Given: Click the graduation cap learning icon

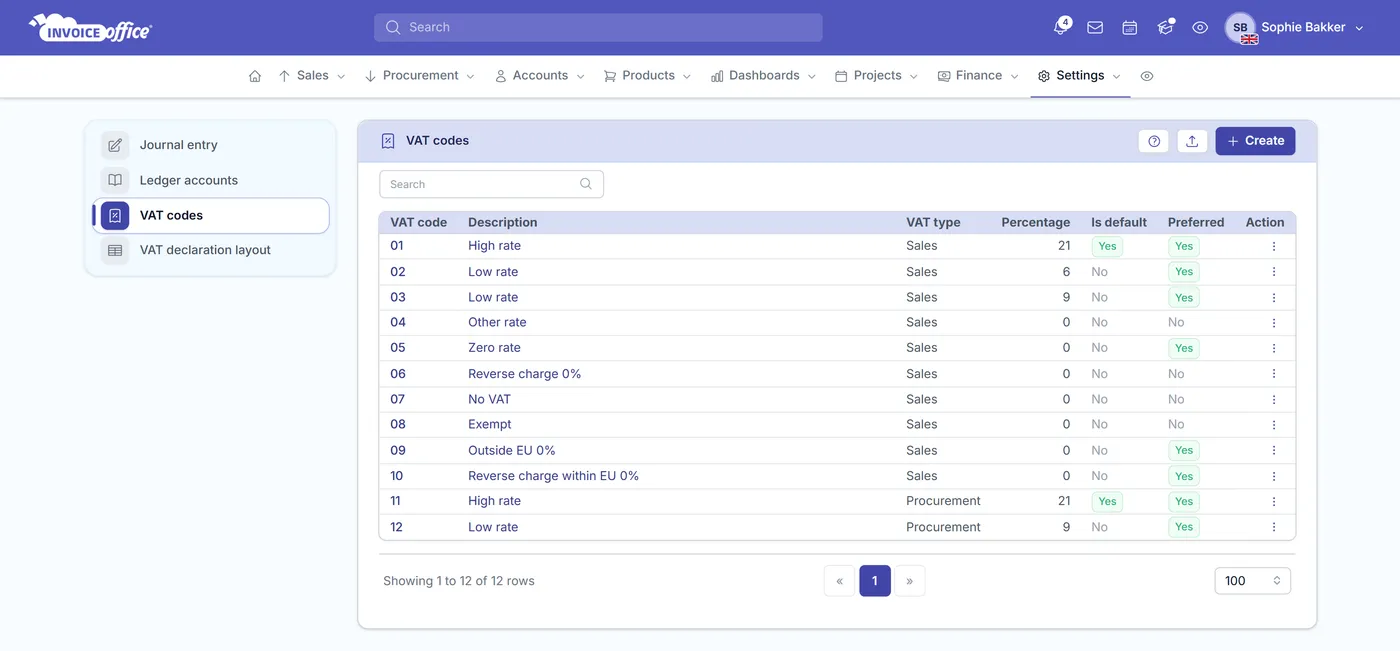Looking at the screenshot, I should coord(1165,28).
